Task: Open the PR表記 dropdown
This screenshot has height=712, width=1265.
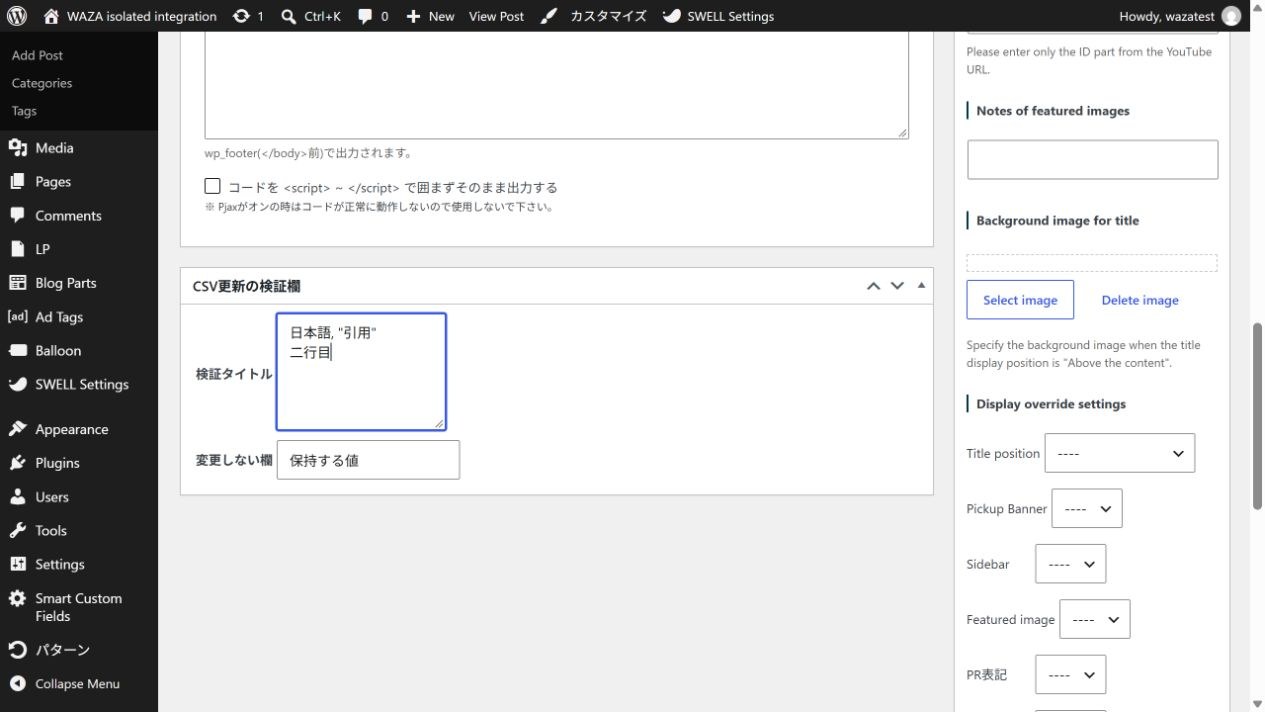Action: coord(1070,675)
